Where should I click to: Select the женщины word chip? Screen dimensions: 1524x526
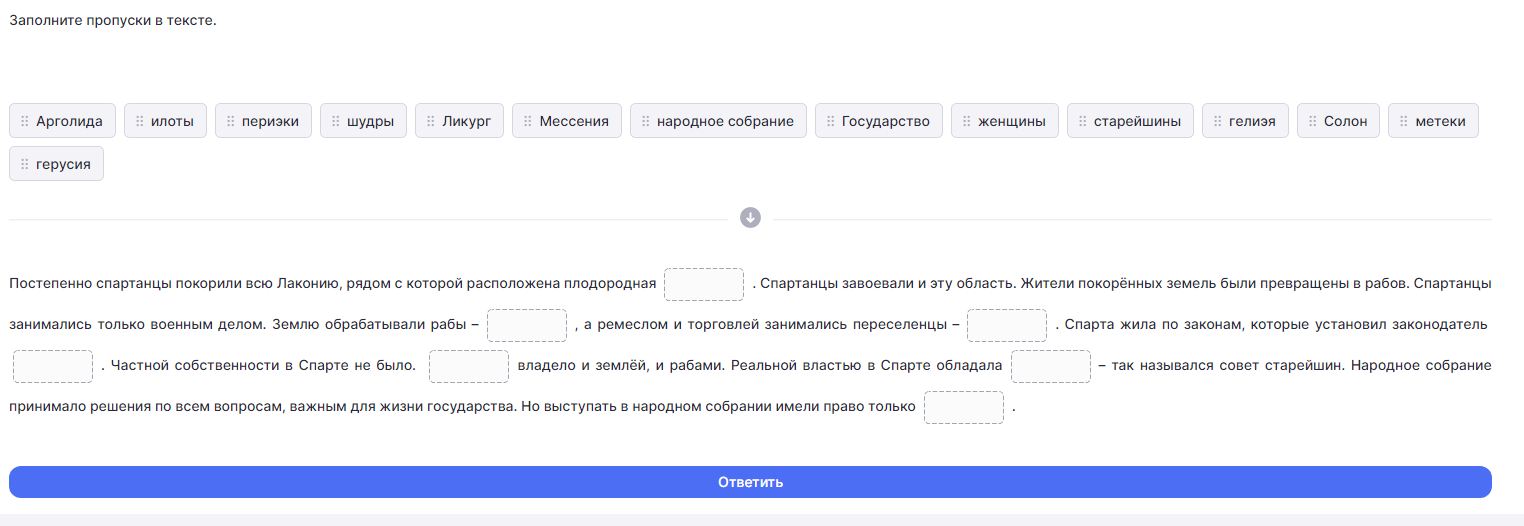click(x=1004, y=121)
